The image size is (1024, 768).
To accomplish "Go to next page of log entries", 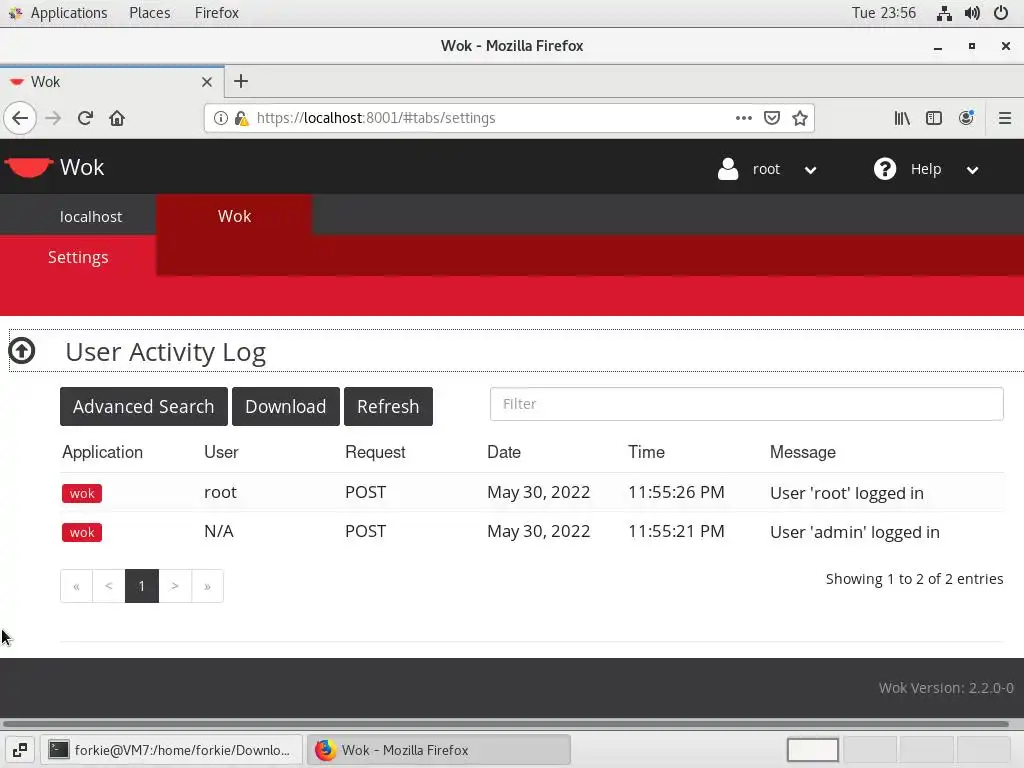I will pos(175,586).
